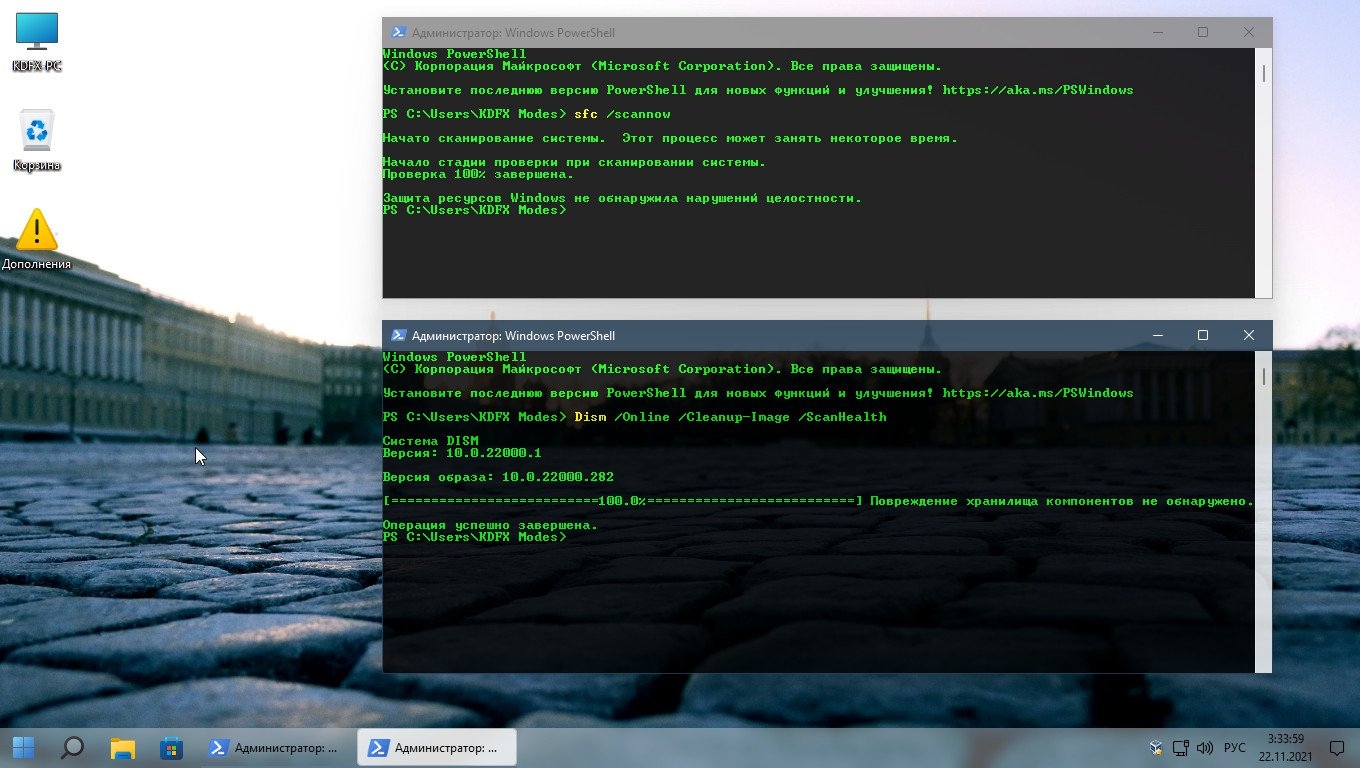
Task: Click the Microsoft copyright line in sfc window
Action: 662,66
